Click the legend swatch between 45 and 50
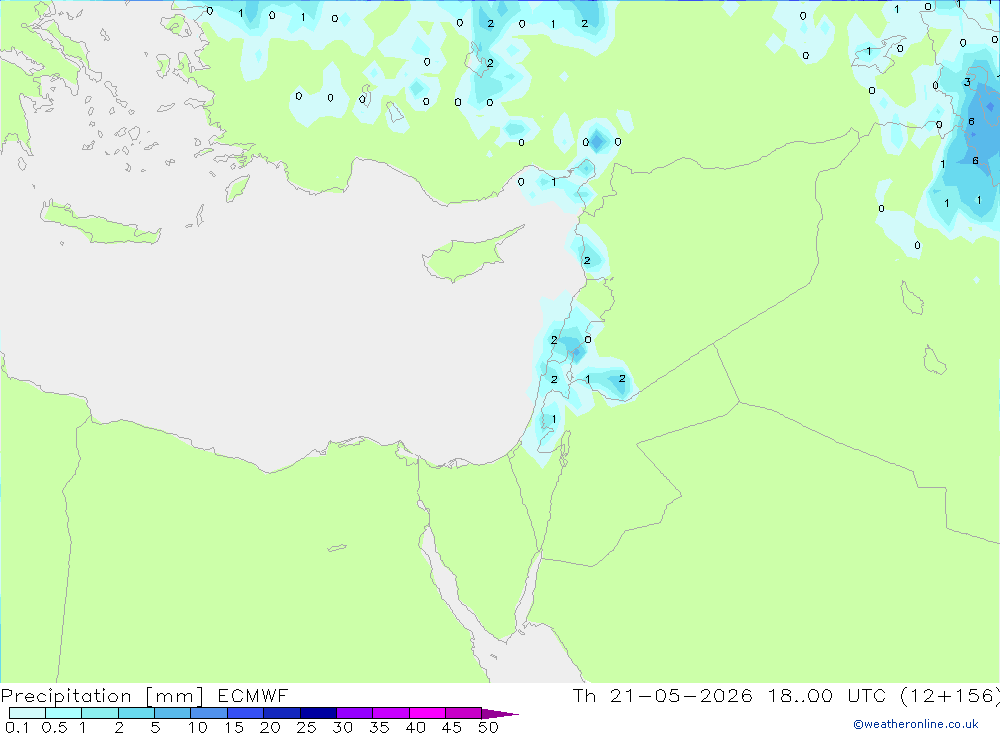This screenshot has height=733, width=1000. pyautogui.click(x=464, y=713)
